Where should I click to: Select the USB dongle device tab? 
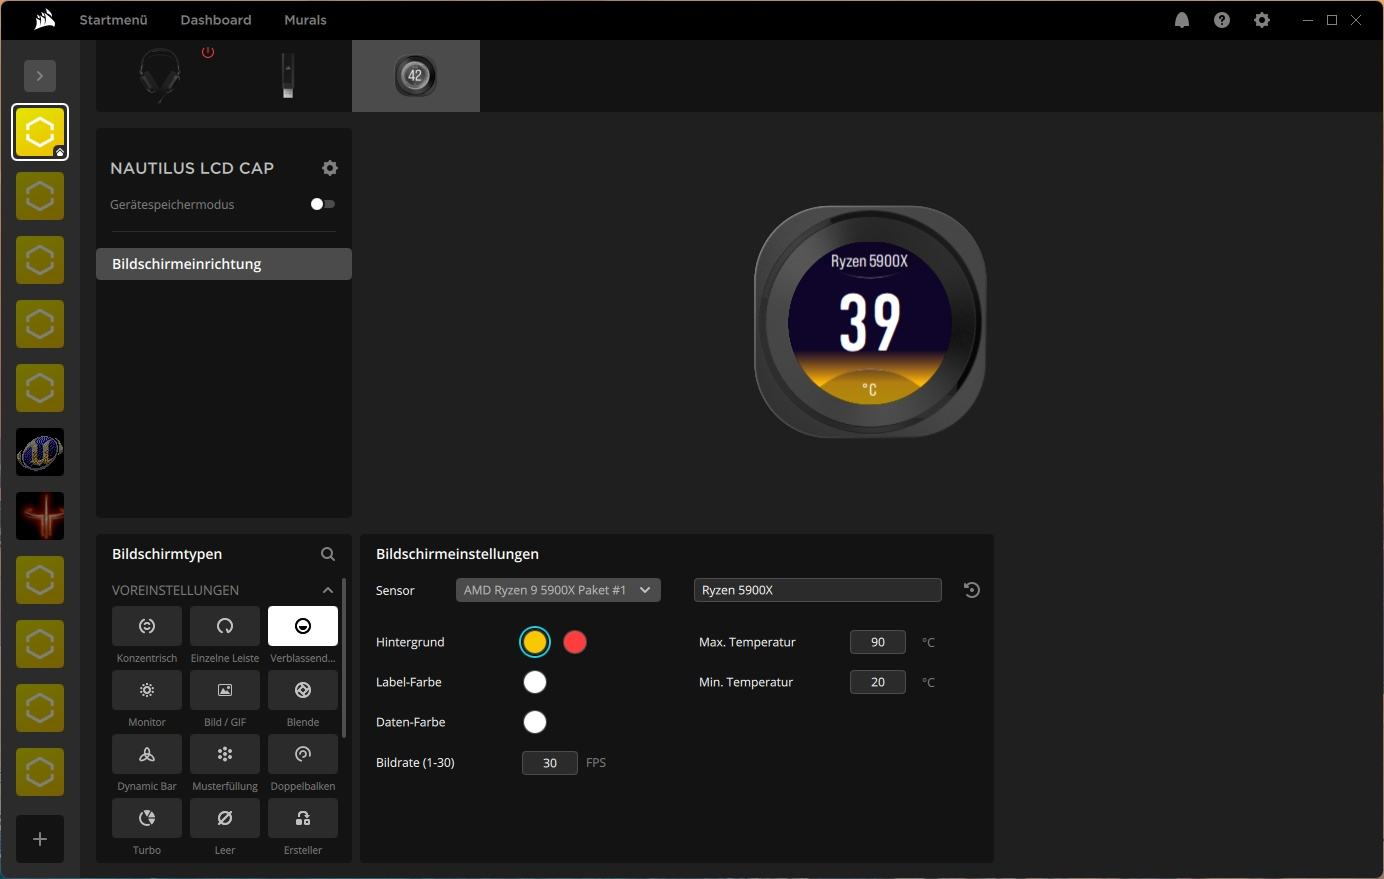tap(288, 76)
